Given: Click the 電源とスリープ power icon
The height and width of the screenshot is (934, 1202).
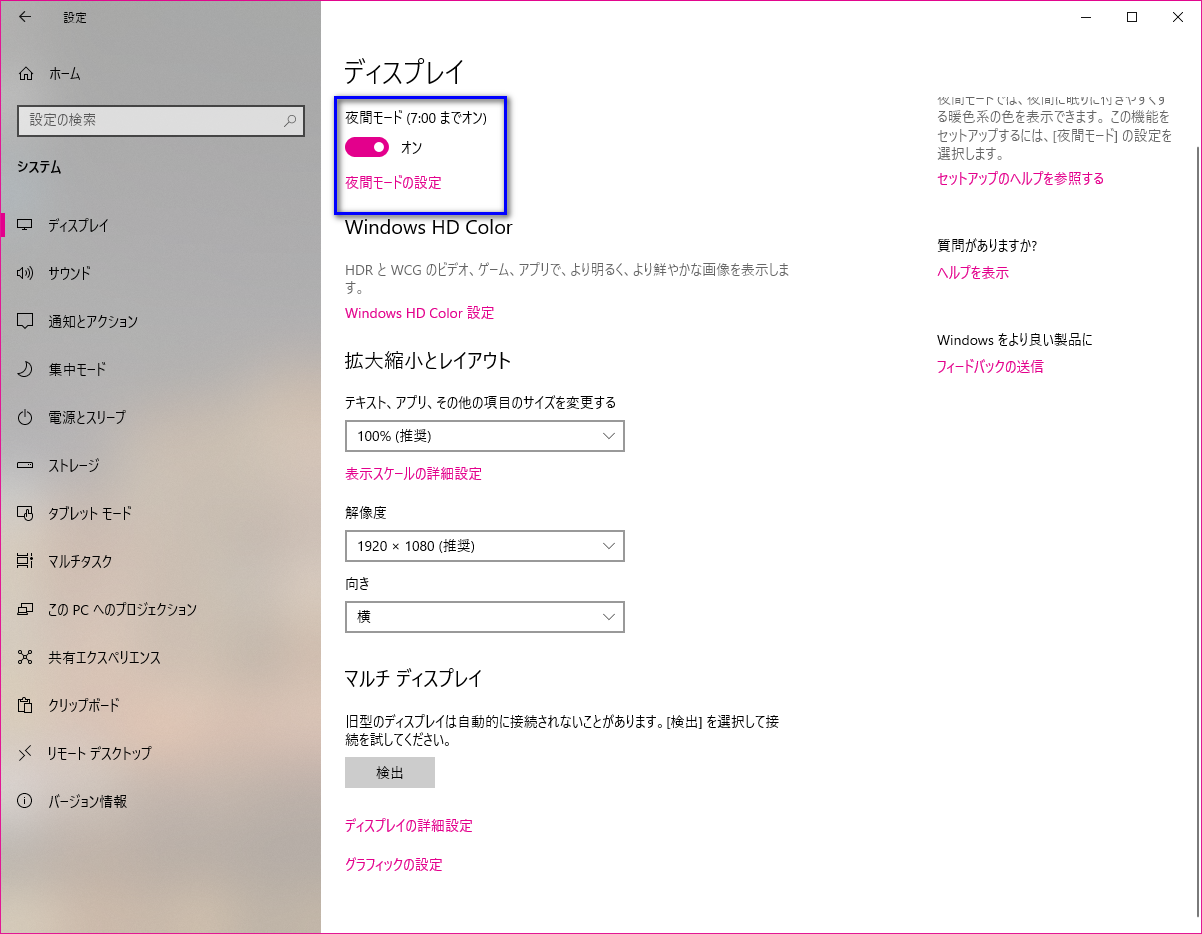Looking at the screenshot, I should click(x=27, y=417).
